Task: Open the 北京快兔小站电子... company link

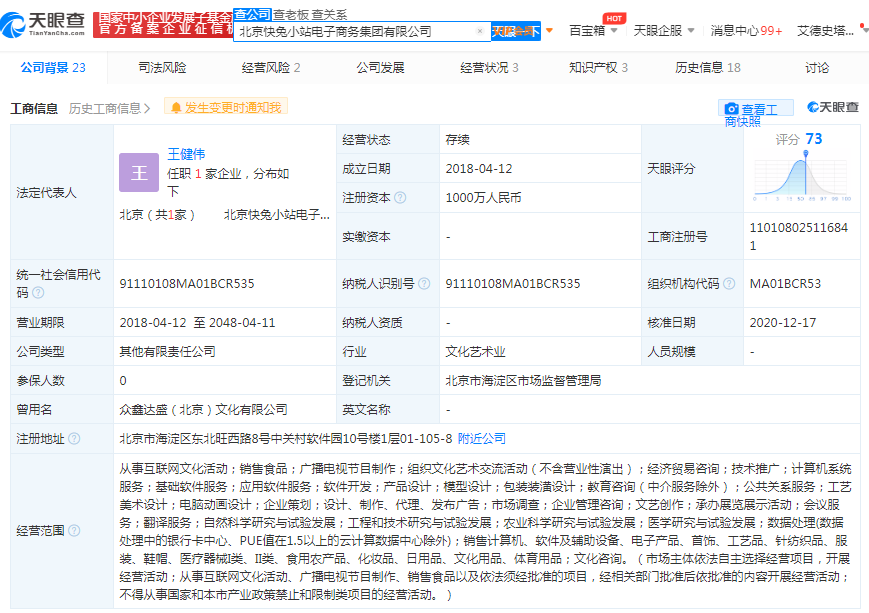Action: tap(277, 214)
